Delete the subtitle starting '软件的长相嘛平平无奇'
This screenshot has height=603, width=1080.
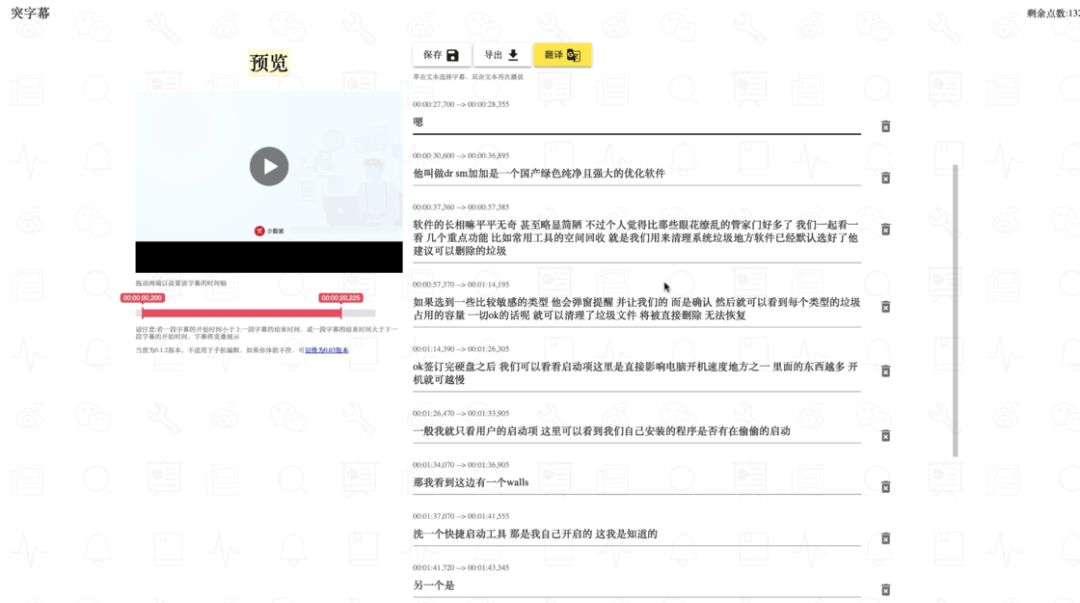885,229
